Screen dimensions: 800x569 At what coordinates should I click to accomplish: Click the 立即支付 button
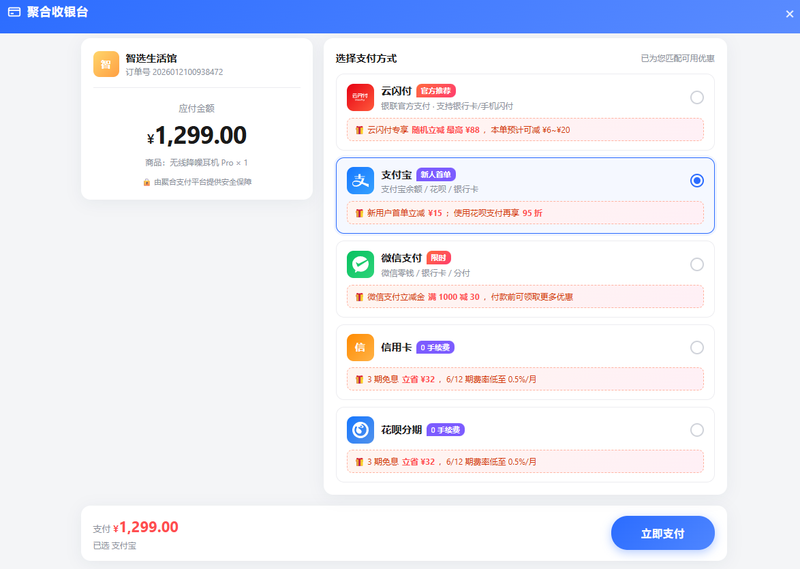(663, 533)
